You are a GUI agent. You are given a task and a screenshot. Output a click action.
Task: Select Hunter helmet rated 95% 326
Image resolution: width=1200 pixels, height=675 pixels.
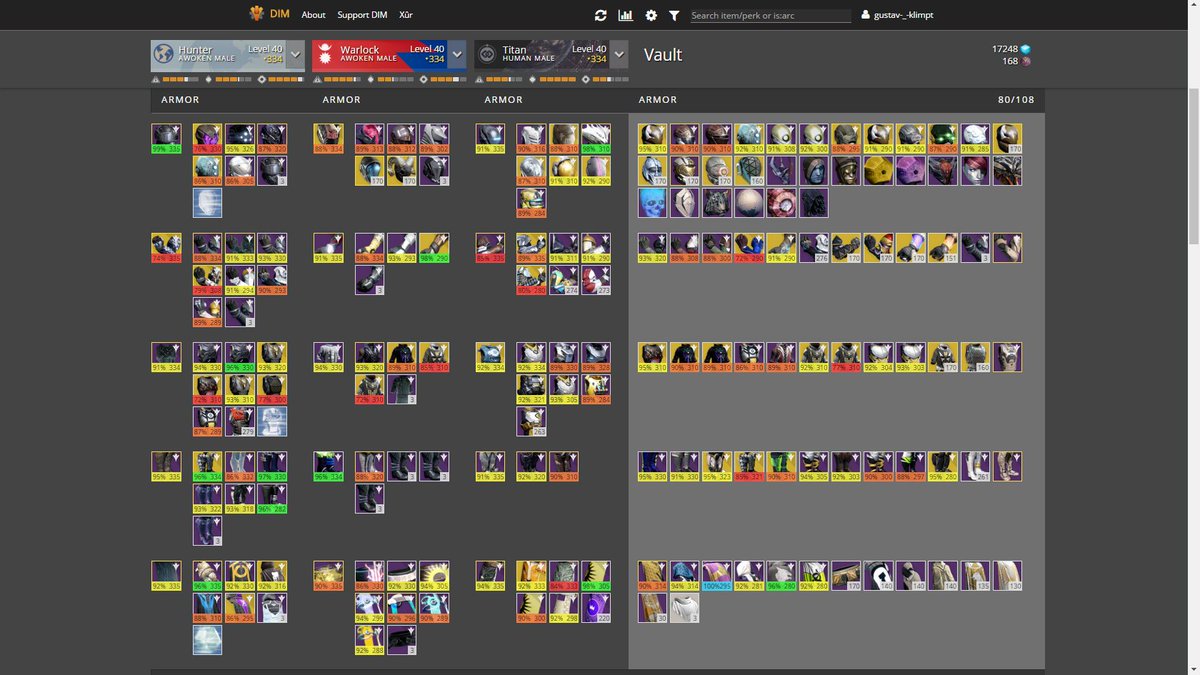(x=239, y=139)
